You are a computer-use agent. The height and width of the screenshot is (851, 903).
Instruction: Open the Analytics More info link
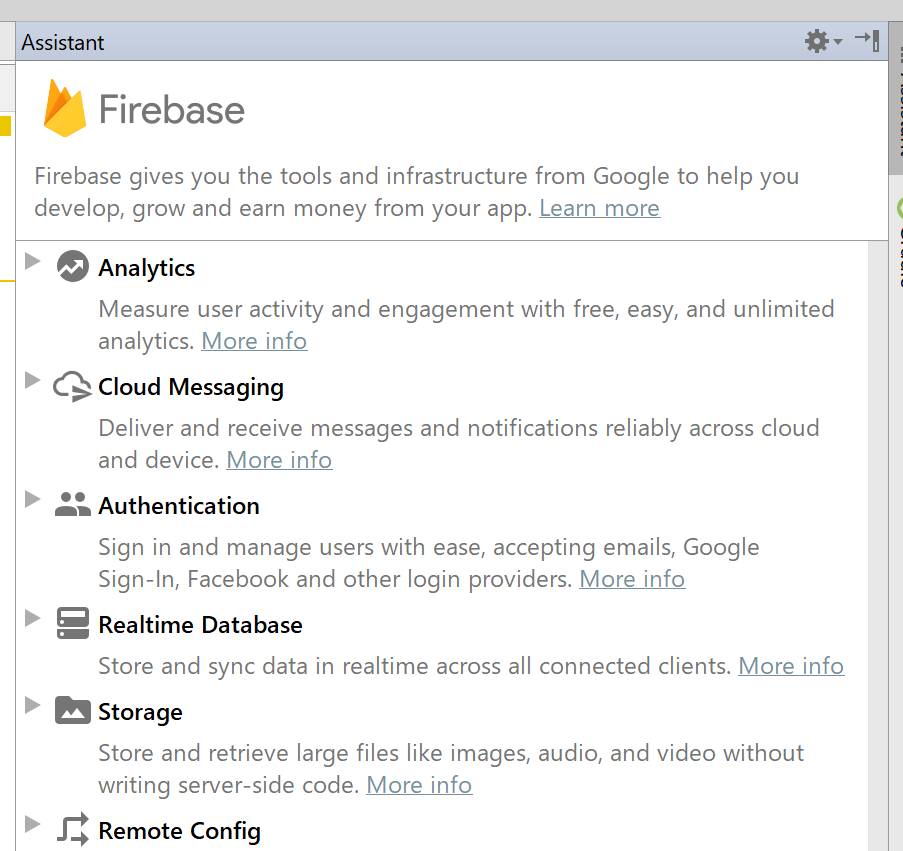point(254,341)
